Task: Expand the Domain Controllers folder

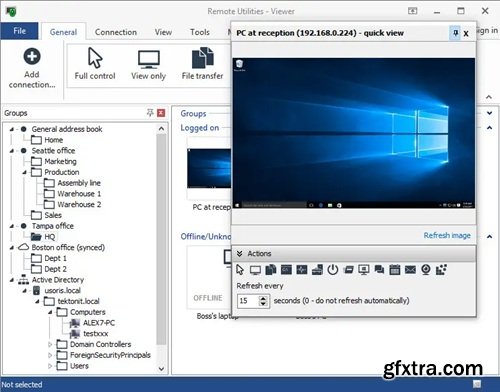Action: tap(50, 344)
